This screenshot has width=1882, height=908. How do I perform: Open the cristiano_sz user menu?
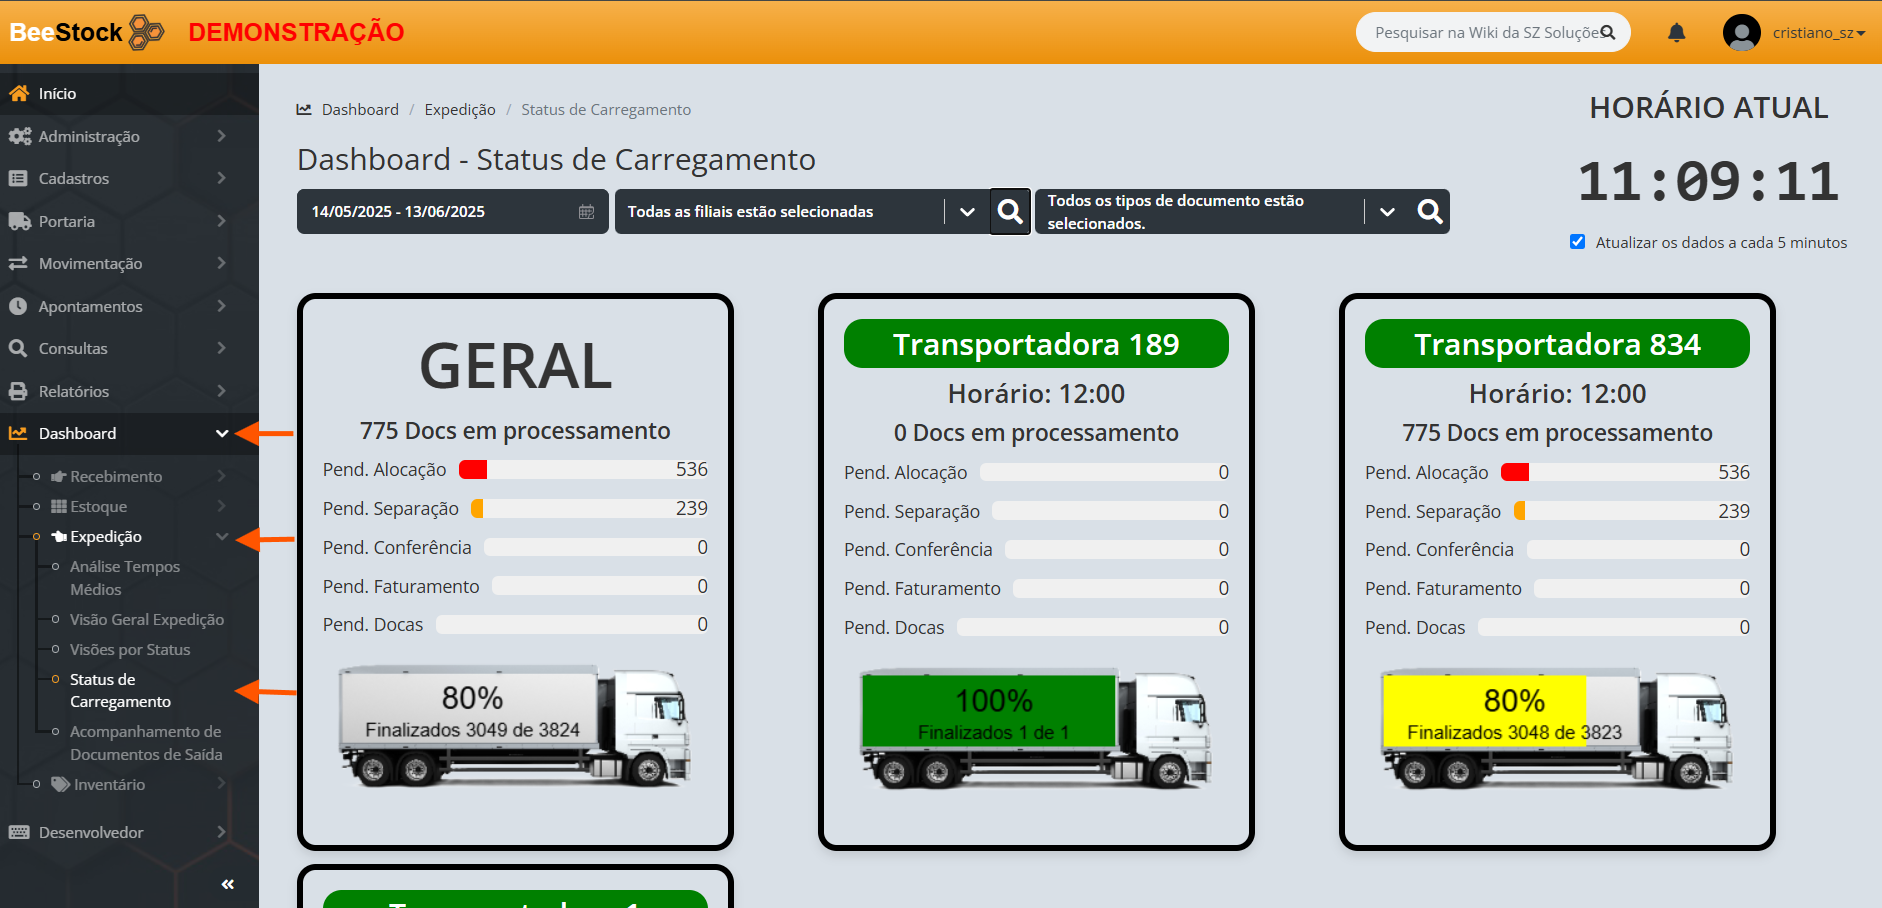point(1818,33)
